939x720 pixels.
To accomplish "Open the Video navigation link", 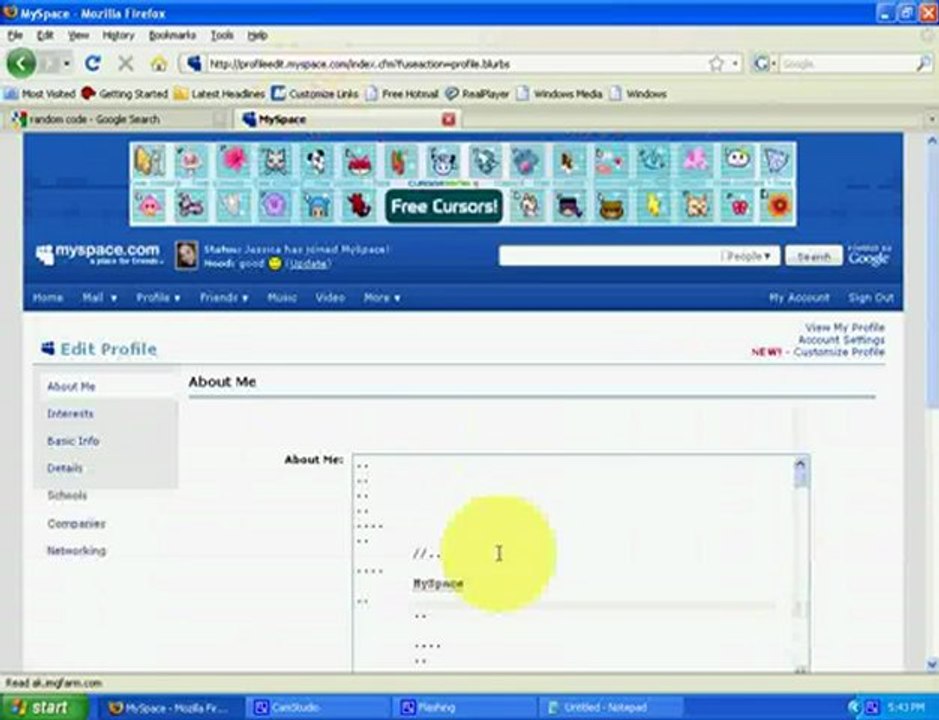I will (x=330, y=298).
